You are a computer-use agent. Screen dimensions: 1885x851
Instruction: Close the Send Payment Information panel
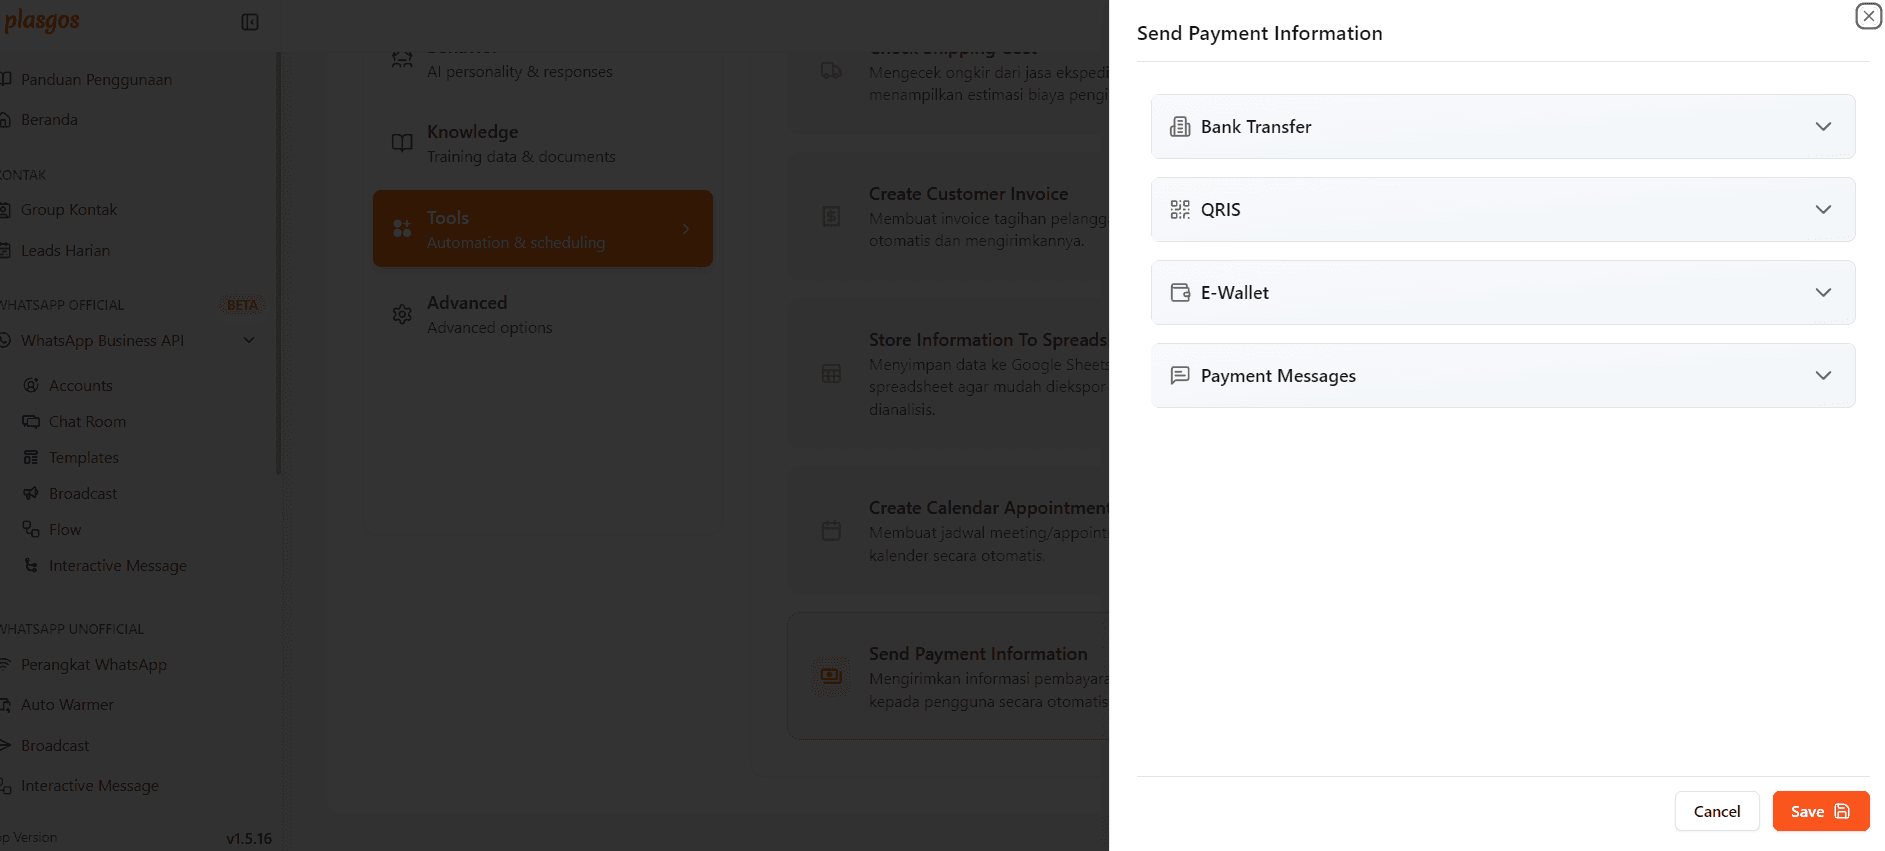[1868, 16]
